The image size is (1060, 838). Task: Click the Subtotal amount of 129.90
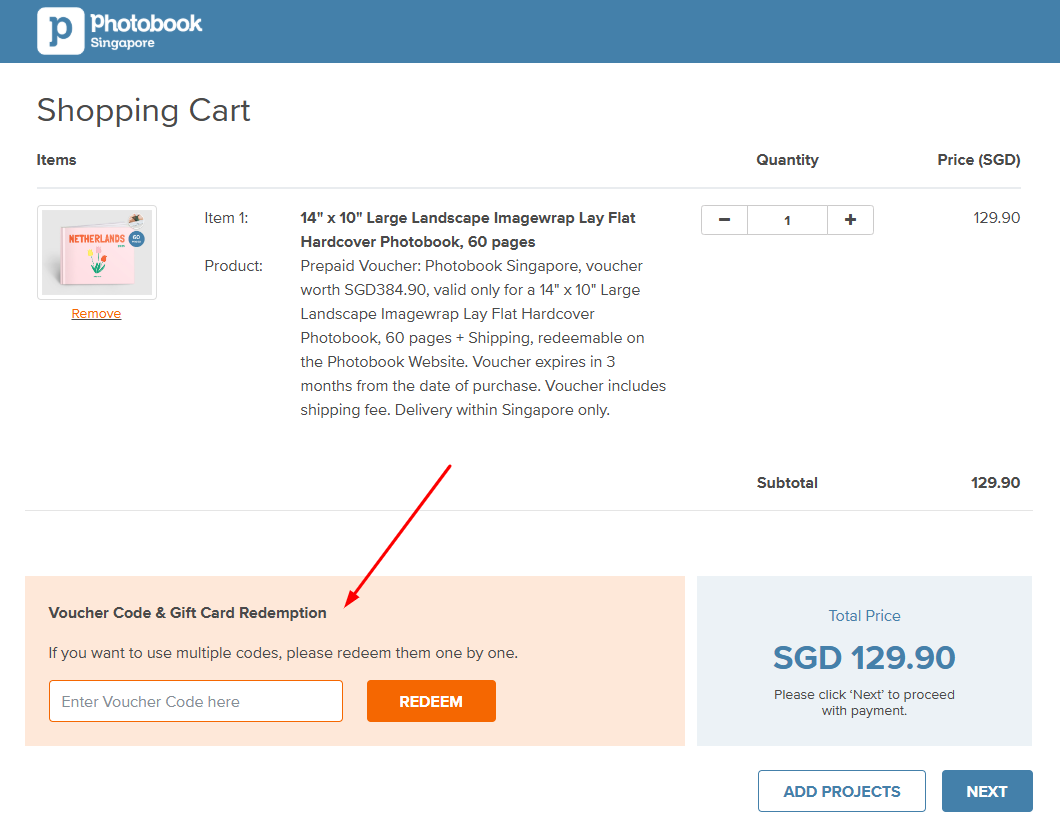click(995, 483)
